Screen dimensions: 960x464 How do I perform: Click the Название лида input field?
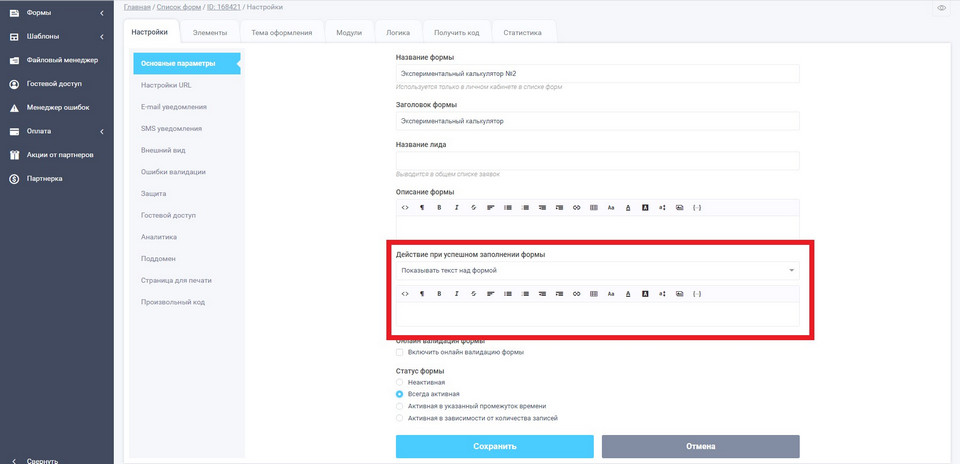(x=597, y=160)
